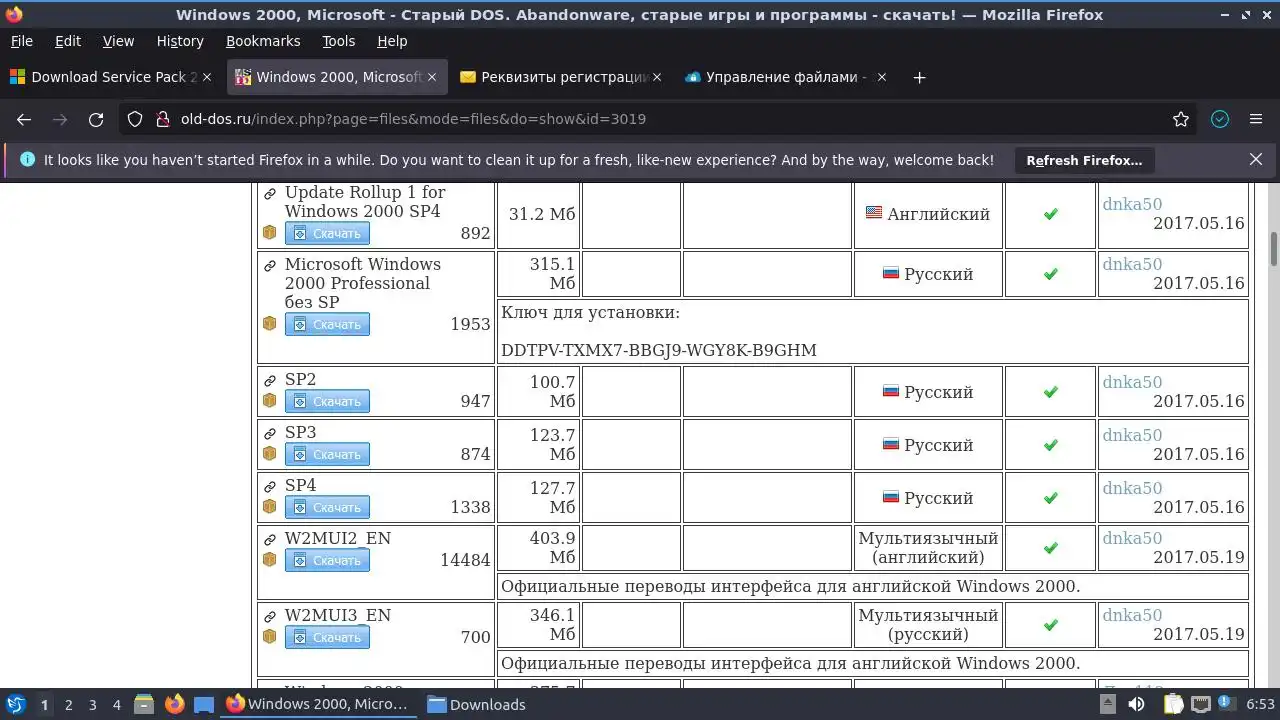The image size is (1280, 720).
Task: Open the volume control in system tray
Action: point(1137,704)
